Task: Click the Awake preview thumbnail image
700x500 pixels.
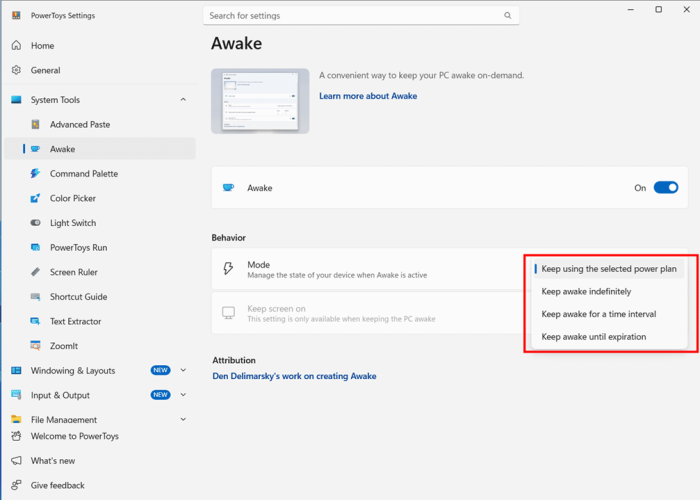Action: [x=260, y=101]
